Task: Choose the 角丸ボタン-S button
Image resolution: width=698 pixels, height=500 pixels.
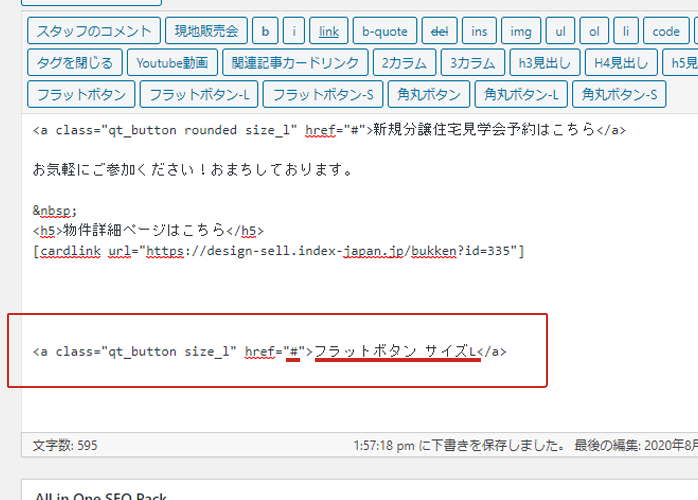Action: click(620, 95)
